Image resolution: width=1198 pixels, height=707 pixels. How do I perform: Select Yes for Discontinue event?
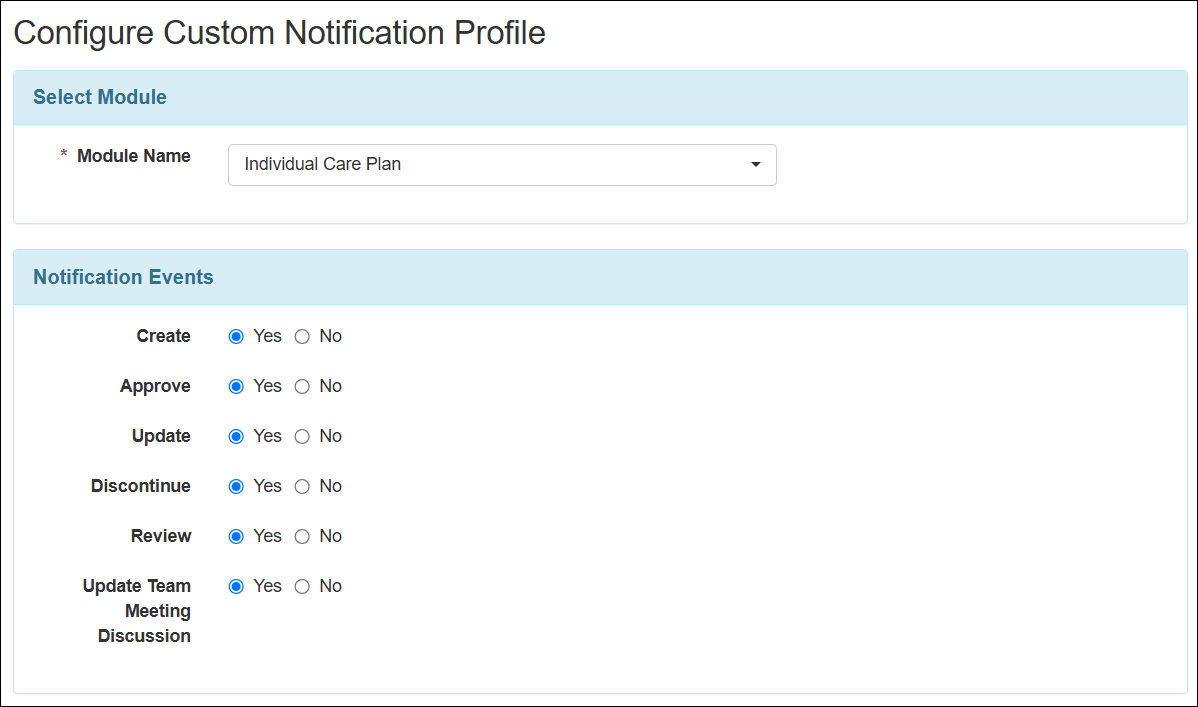[x=236, y=486]
